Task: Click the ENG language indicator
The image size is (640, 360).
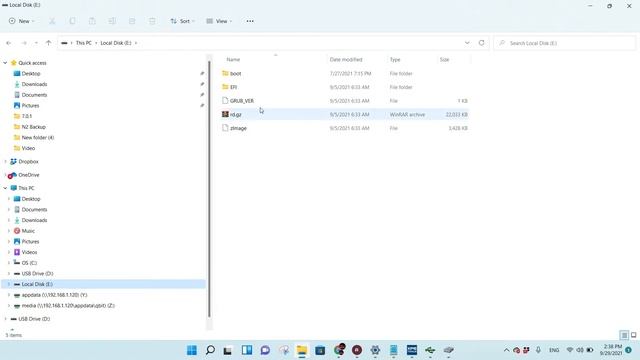Action: coord(554,350)
